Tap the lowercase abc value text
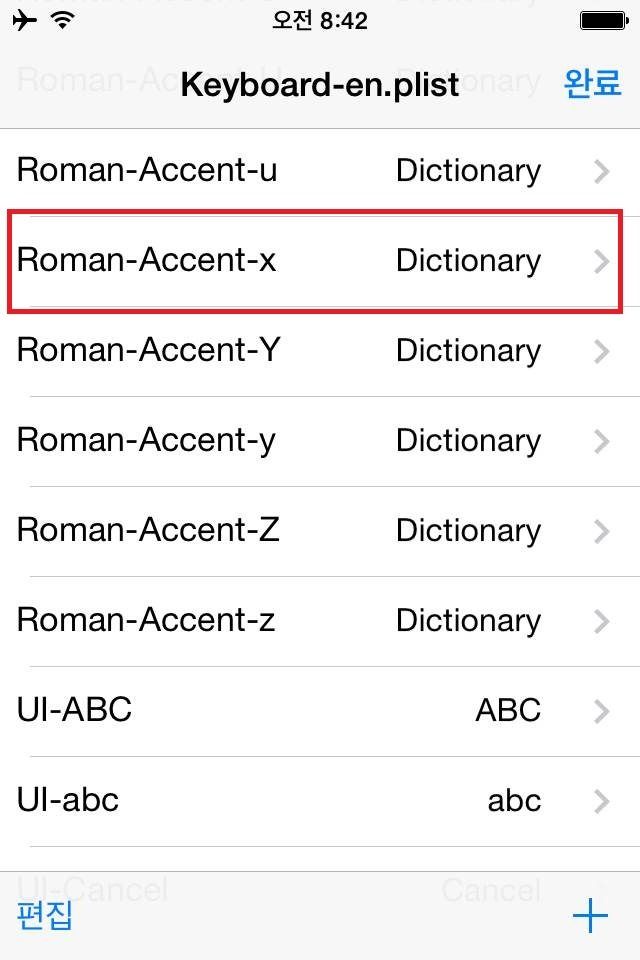Viewport: 640px width, 960px height. pos(514,801)
